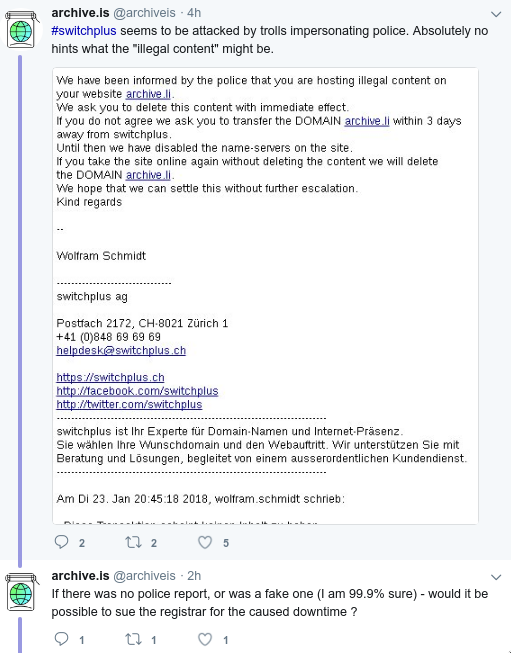
Task: Open @archiveis handle on second tweet
Action: 145,576
